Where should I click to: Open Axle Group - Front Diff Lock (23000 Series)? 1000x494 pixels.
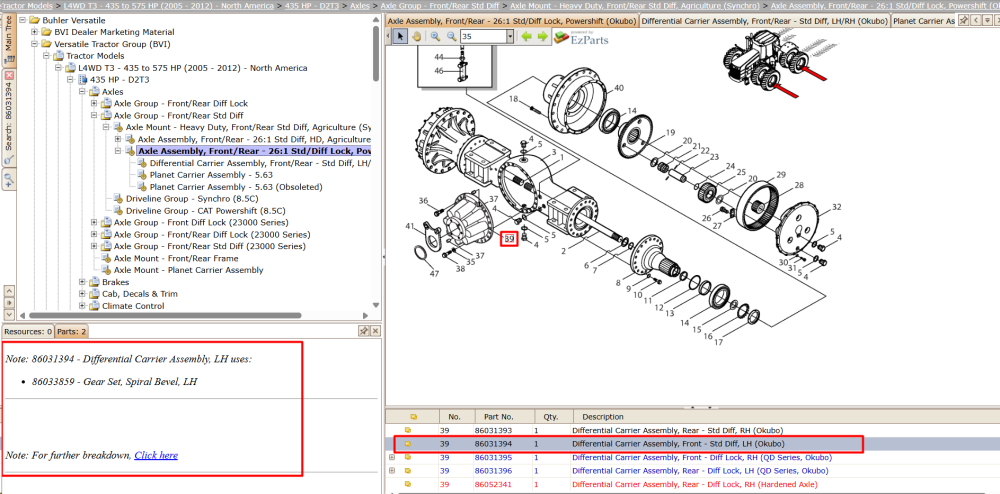(201, 222)
